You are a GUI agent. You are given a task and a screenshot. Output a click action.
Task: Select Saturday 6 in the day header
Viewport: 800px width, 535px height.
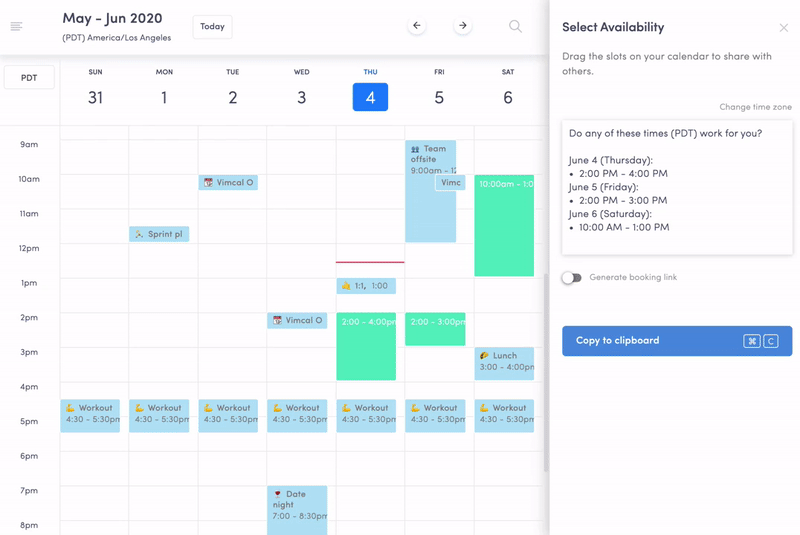[508, 97]
